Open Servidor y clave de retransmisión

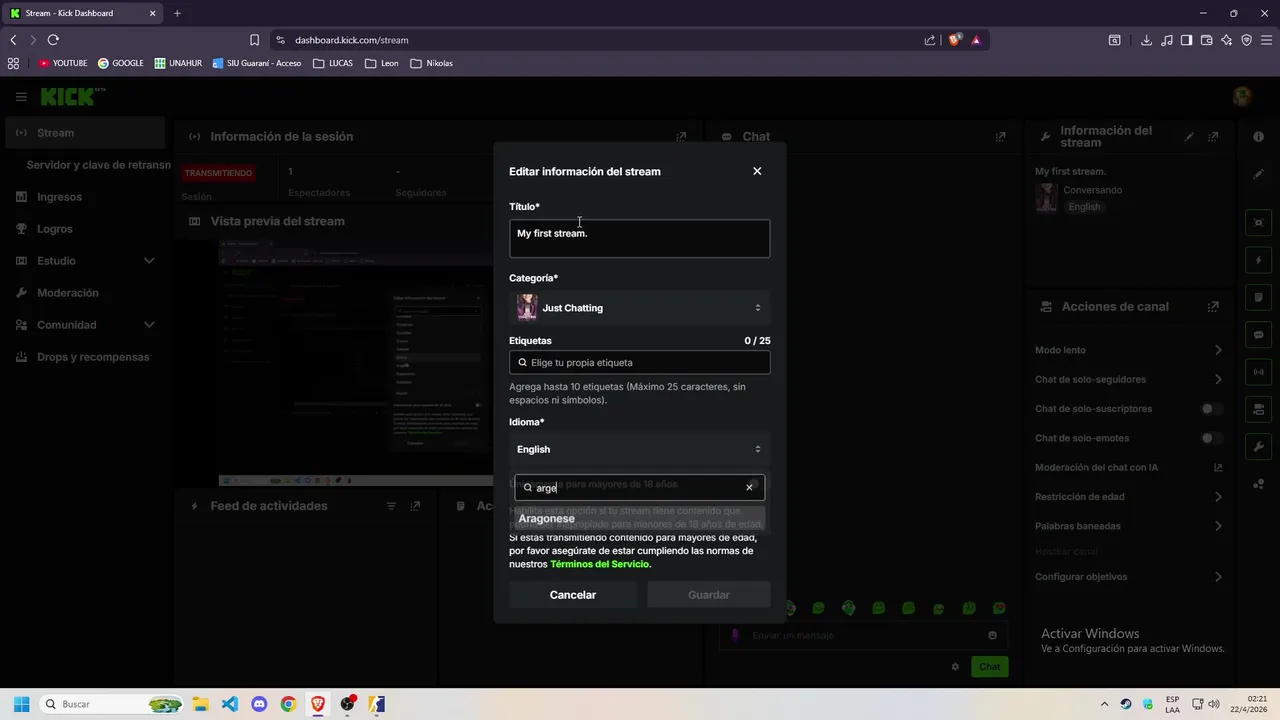click(98, 165)
